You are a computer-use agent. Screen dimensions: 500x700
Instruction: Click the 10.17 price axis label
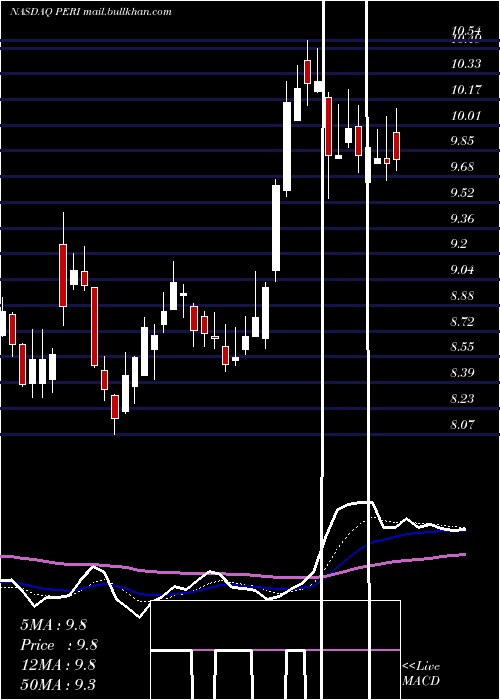(466, 90)
